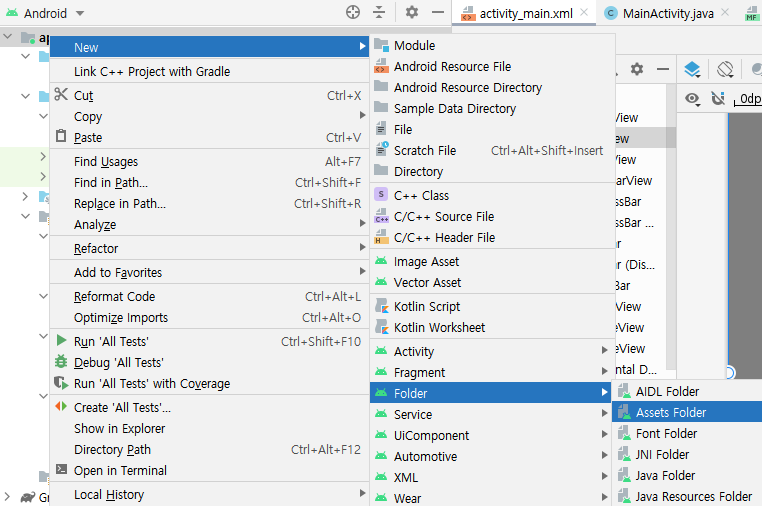The width and height of the screenshot is (762, 506).
Task: Click the File document icon
Action: (x=381, y=129)
